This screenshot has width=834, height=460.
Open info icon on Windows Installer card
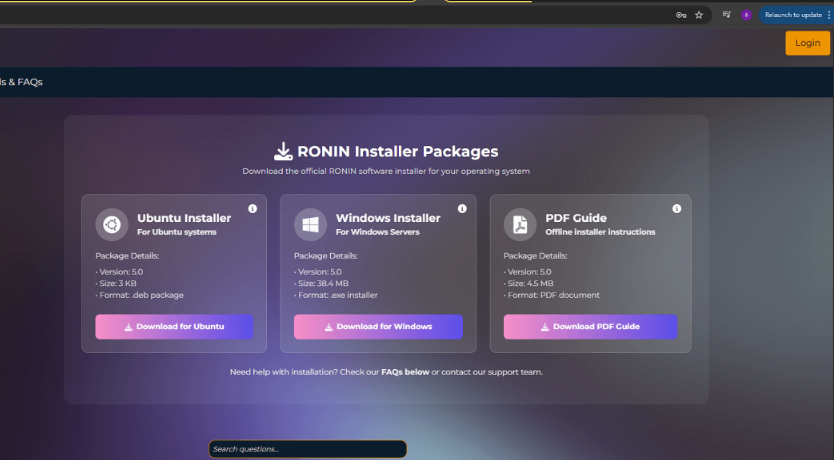462,209
